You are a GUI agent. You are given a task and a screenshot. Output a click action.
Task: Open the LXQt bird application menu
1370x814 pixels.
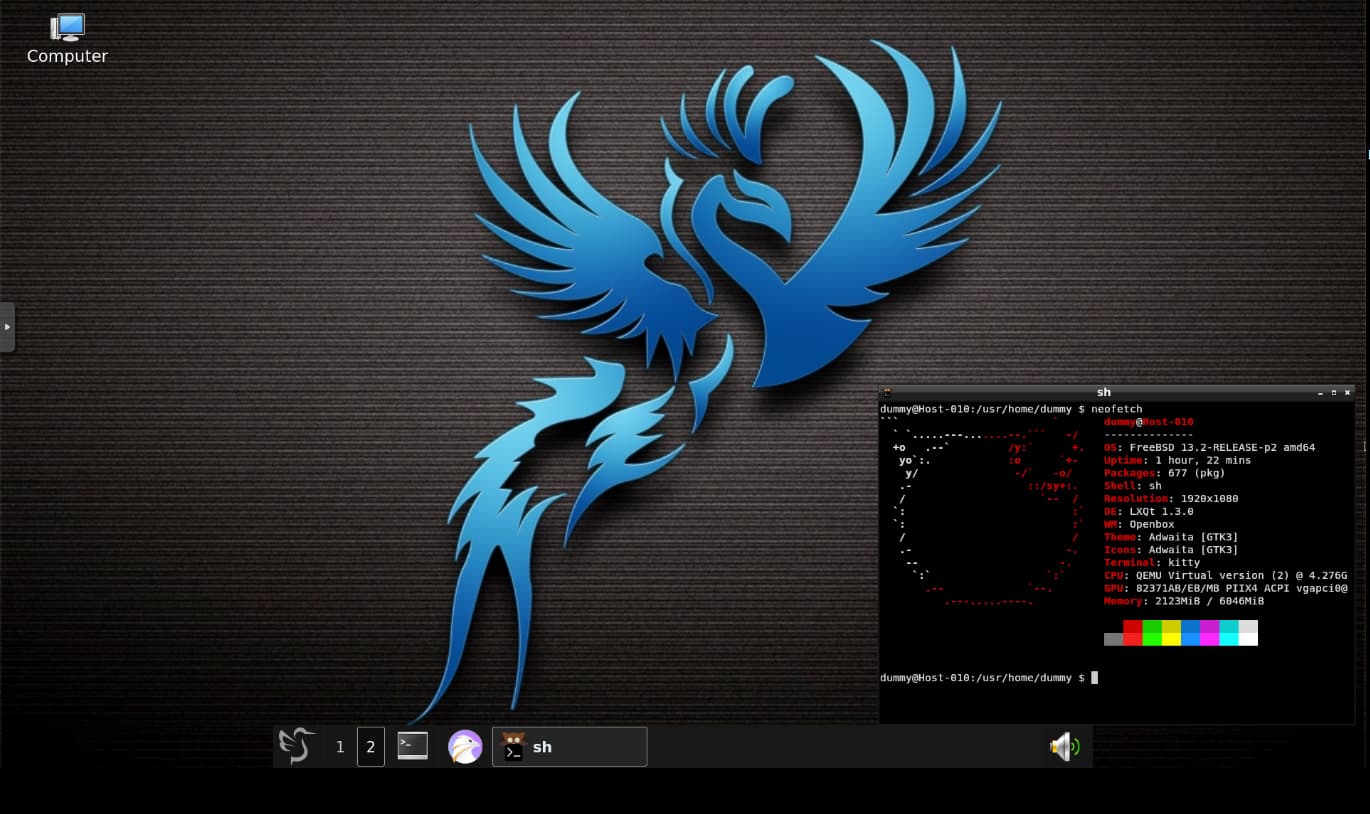coord(297,746)
